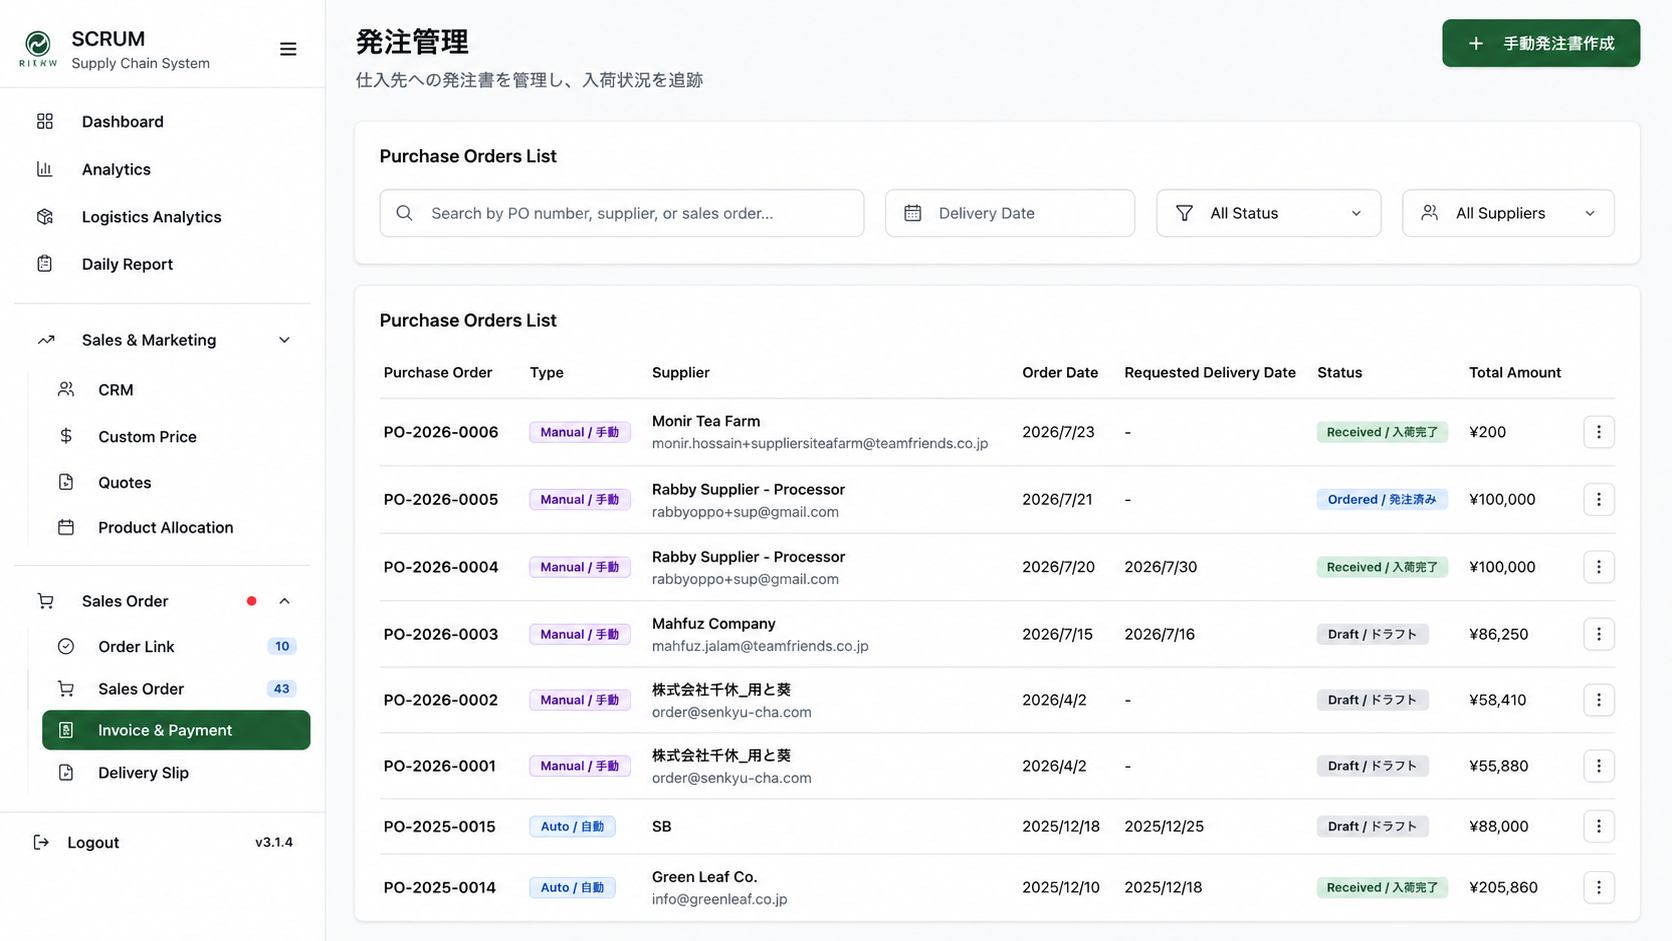Toggle the hamburger sidebar menu
The height and width of the screenshot is (941, 1672).
288,49
